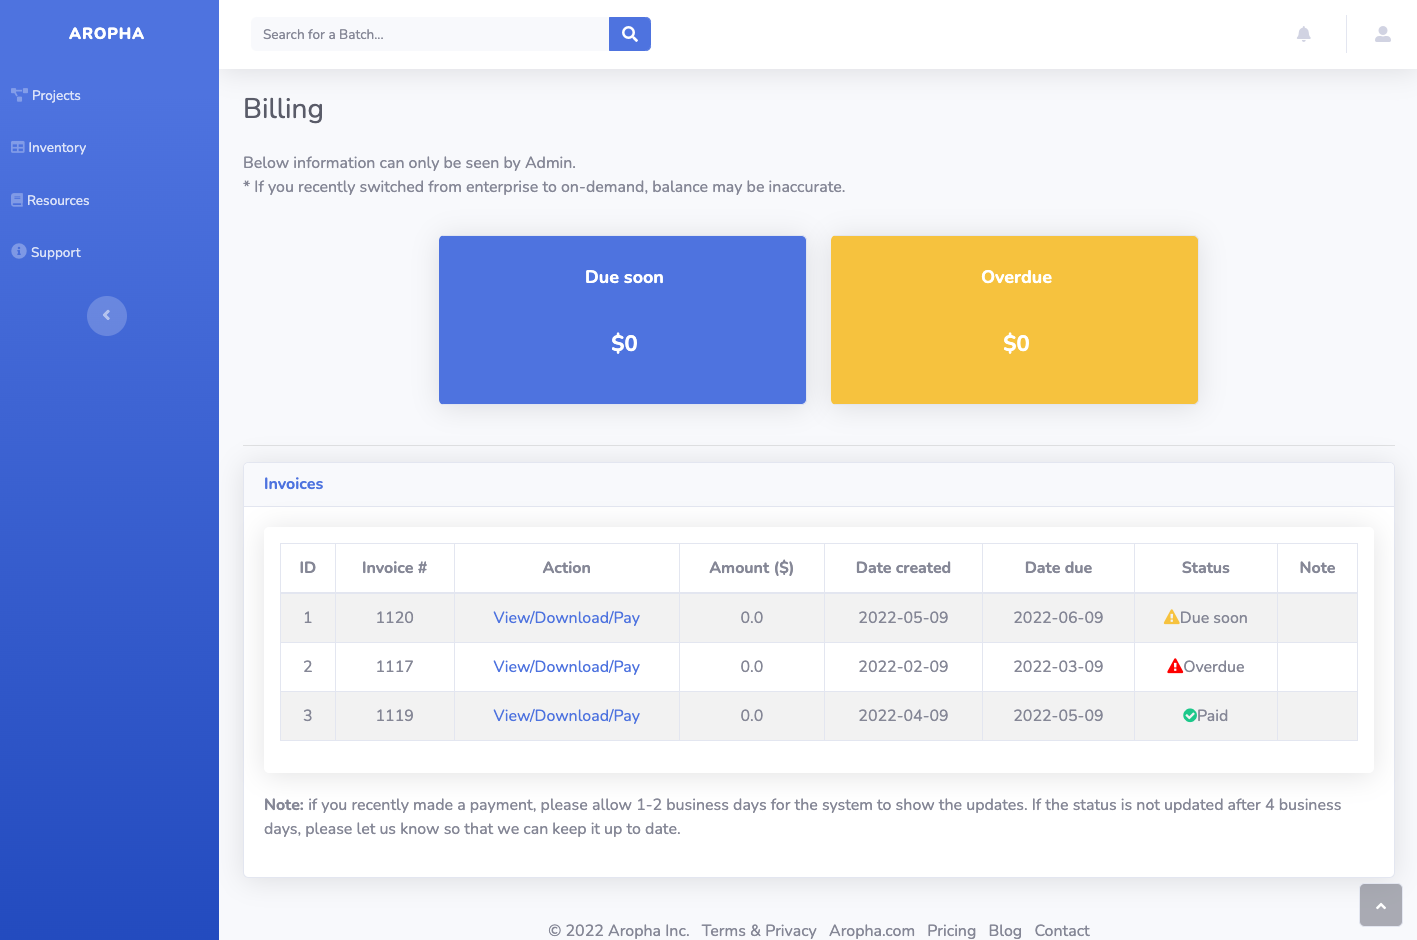The width and height of the screenshot is (1417, 940).
Task: Select the Due soon summary card
Action: (x=622, y=319)
